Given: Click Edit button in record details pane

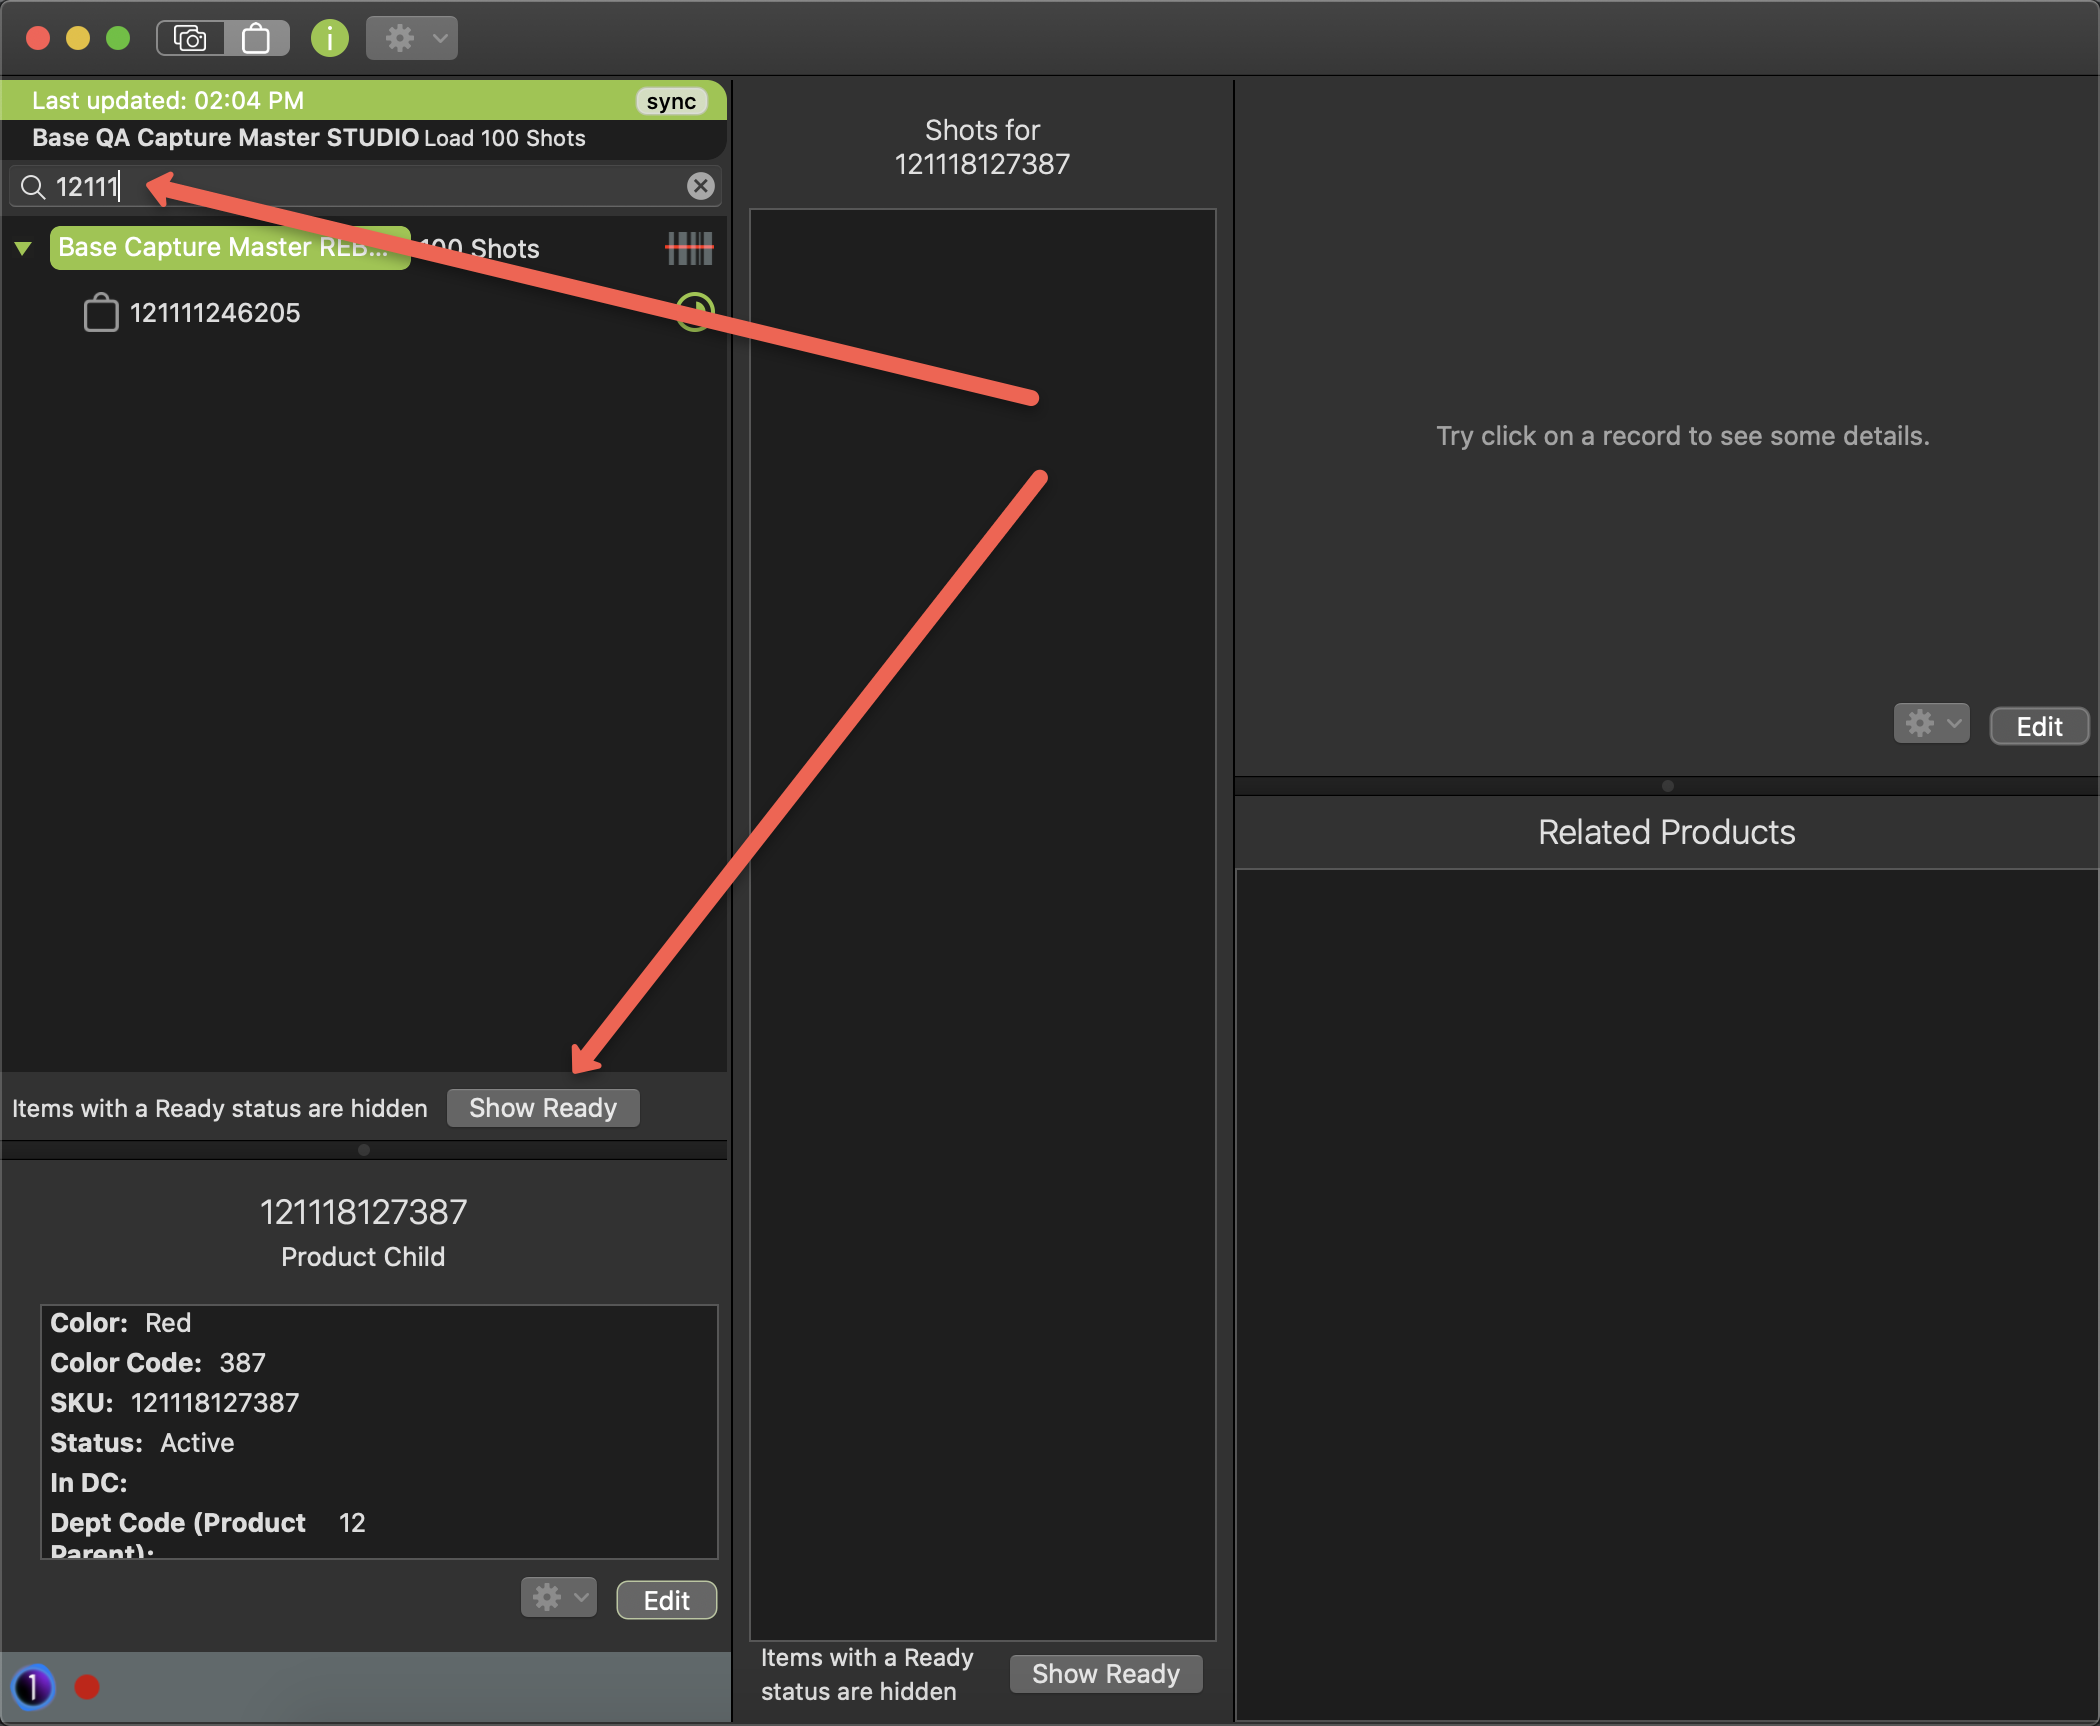Looking at the screenshot, I should point(2038,726).
